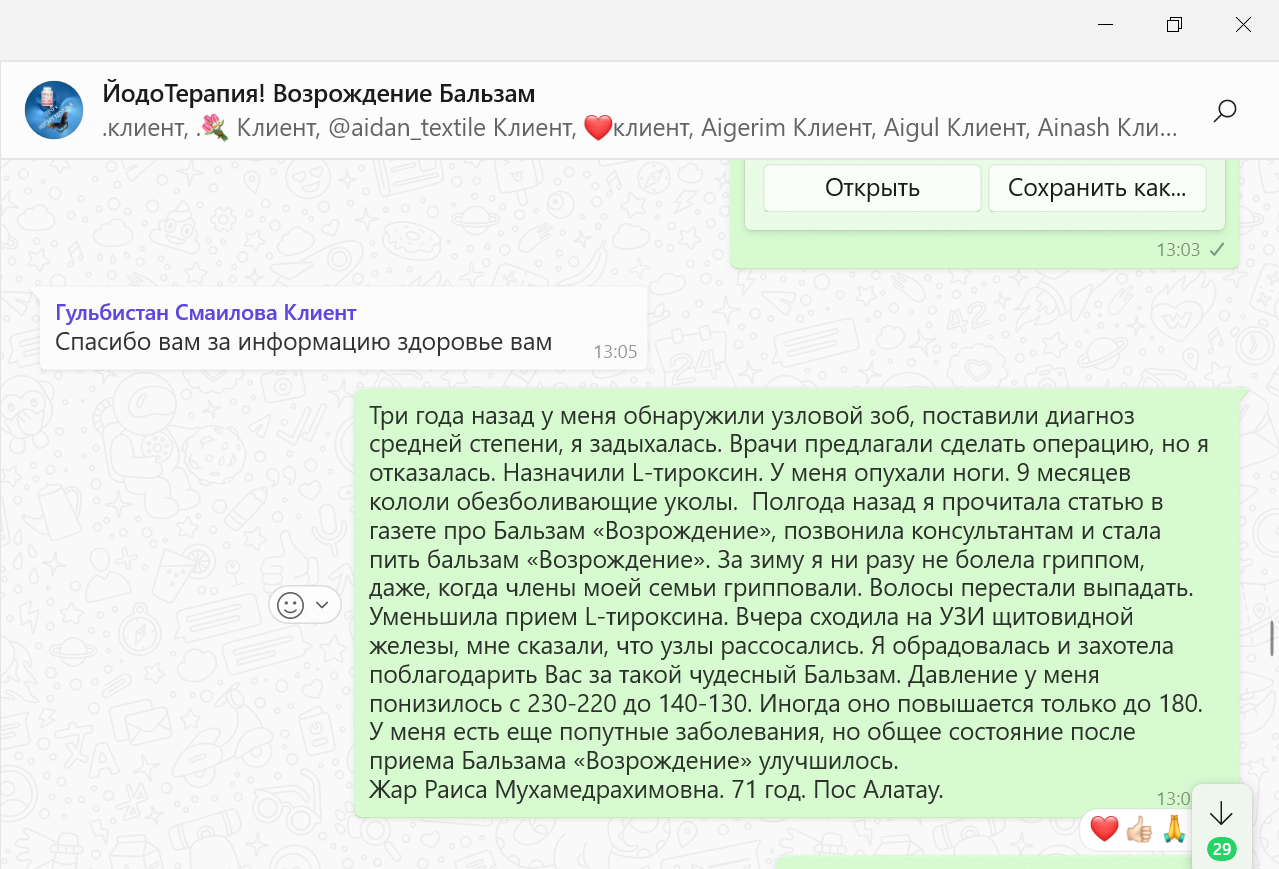Image resolution: width=1279 pixels, height=869 pixels.
Task: Click the group participants list subtitle
Action: click(x=640, y=128)
